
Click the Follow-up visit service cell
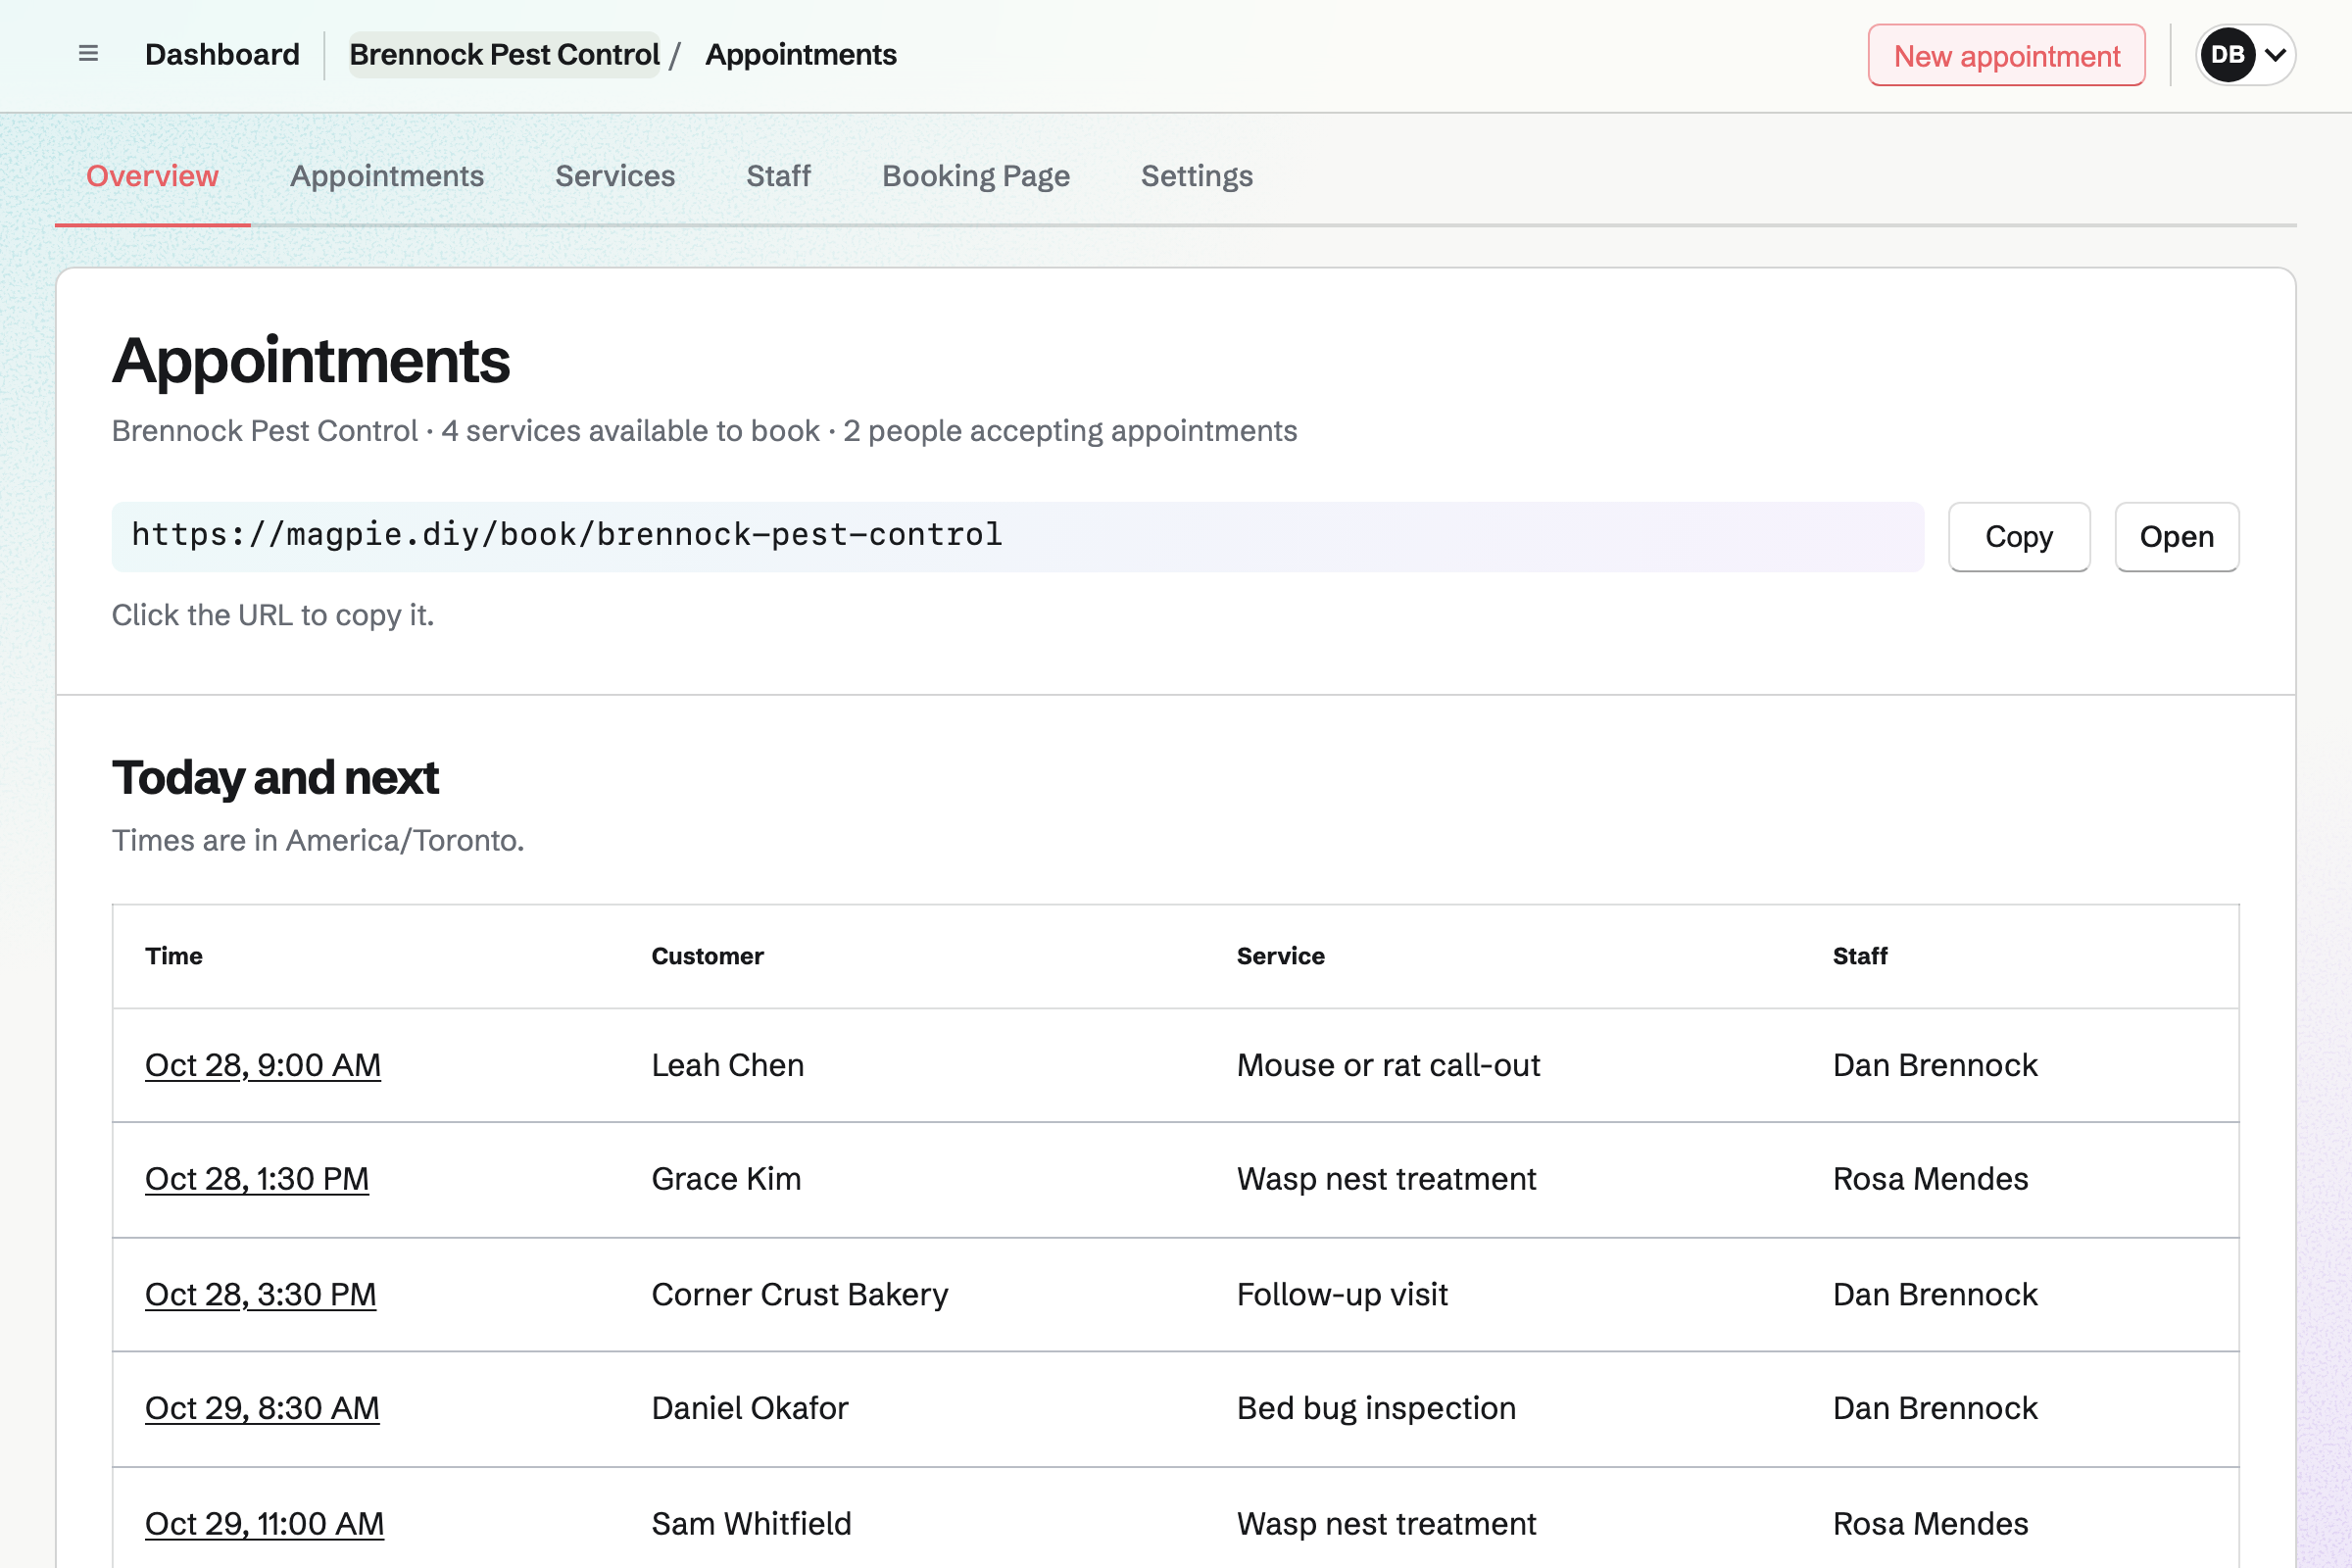(x=1342, y=1294)
